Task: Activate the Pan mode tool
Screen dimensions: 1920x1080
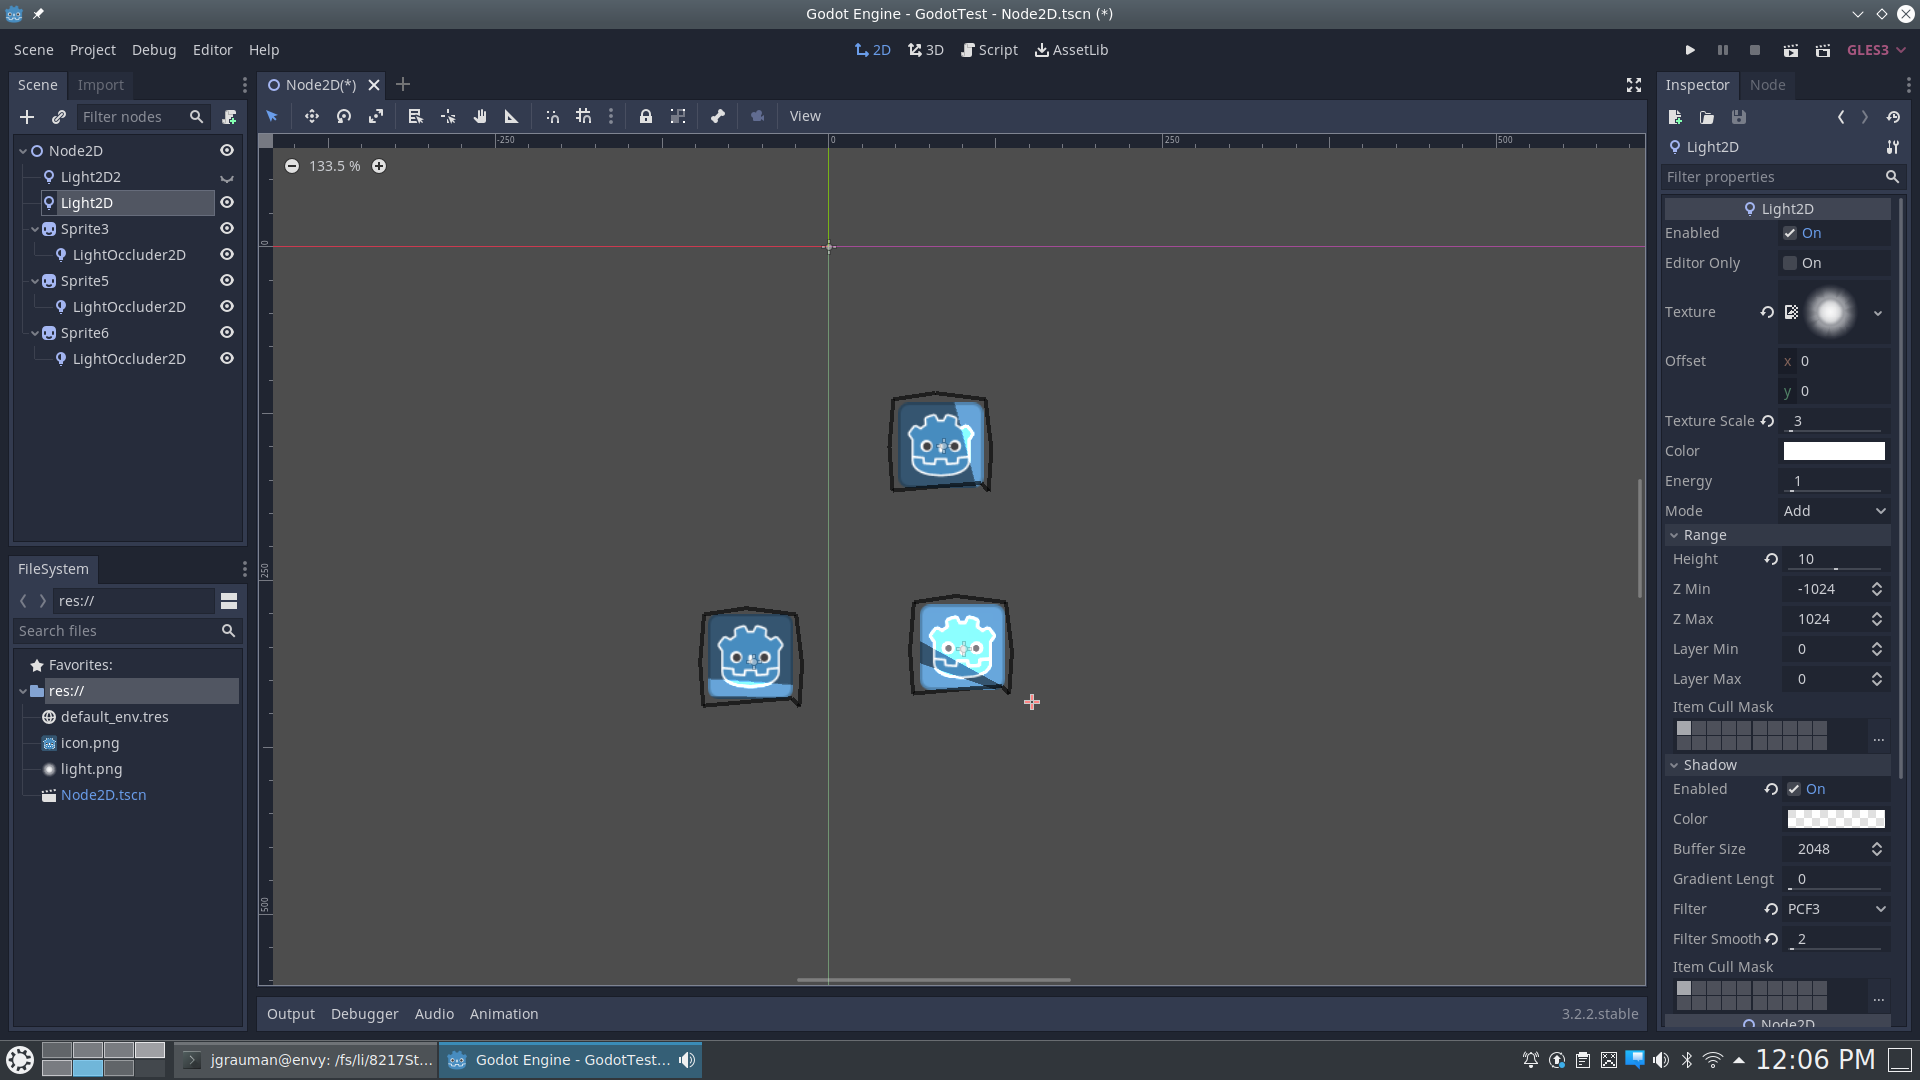Action: pos(479,116)
